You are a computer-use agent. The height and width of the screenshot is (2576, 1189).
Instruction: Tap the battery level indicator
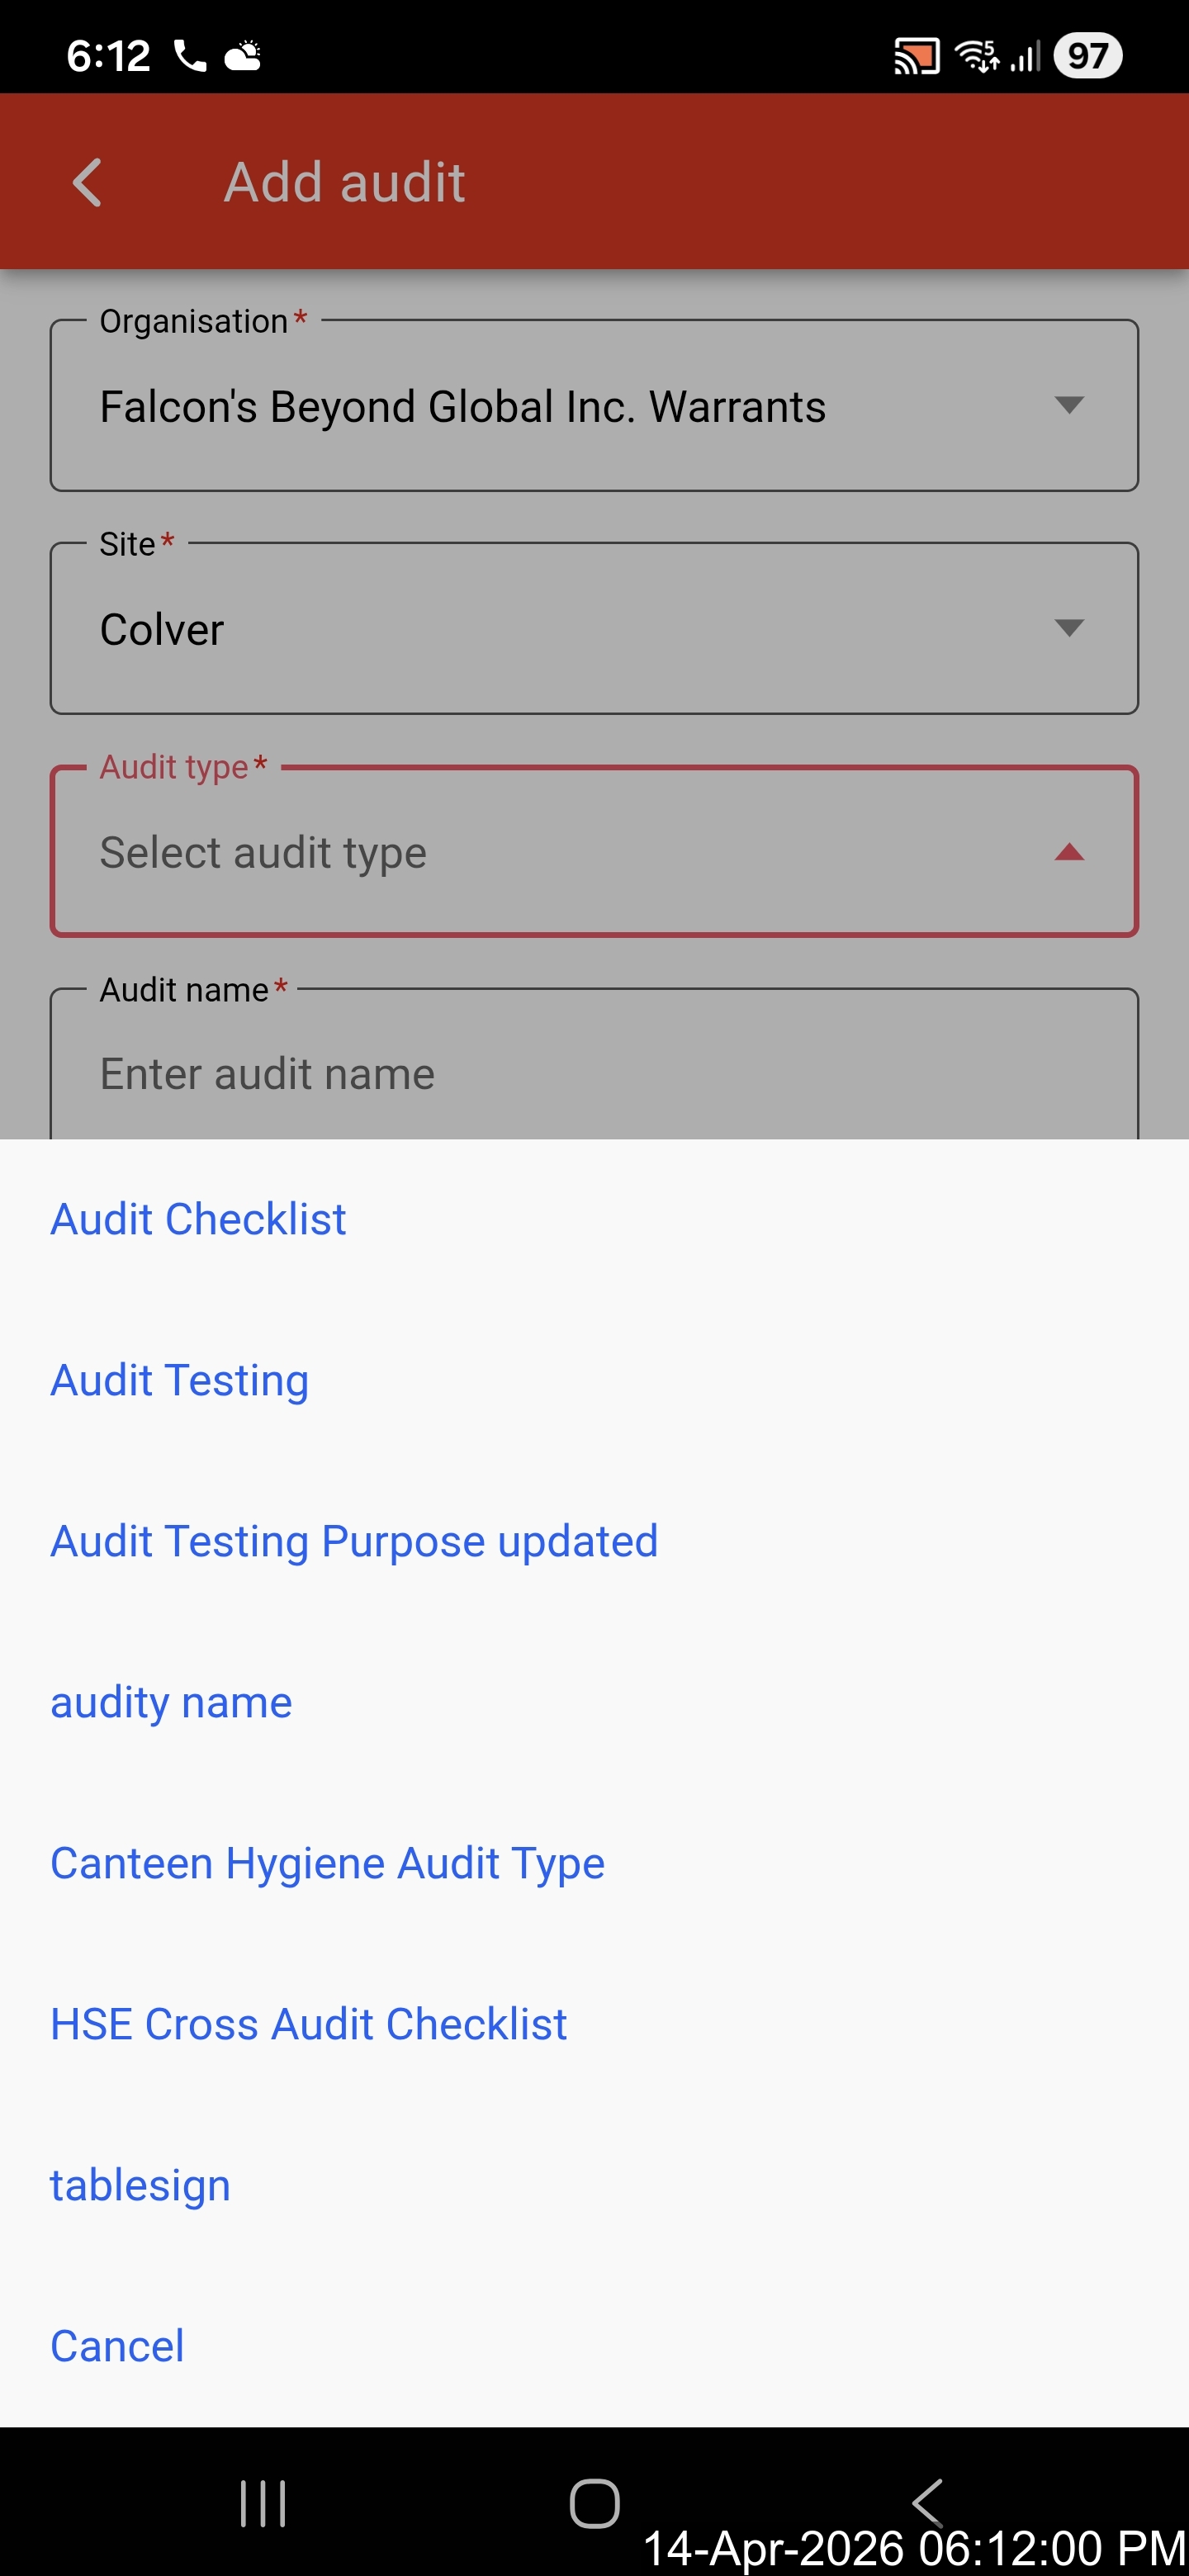tap(1087, 56)
